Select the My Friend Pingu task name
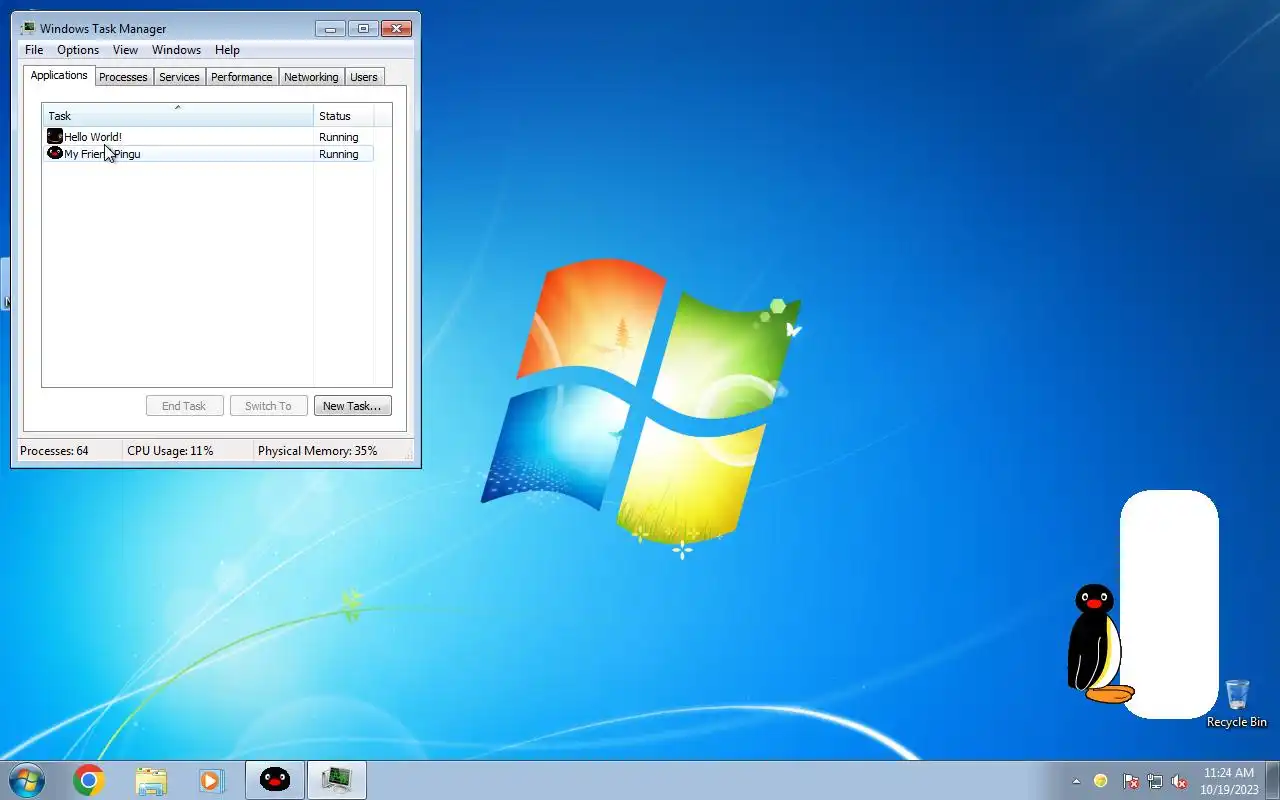Image resolution: width=1280 pixels, height=800 pixels. point(102,154)
